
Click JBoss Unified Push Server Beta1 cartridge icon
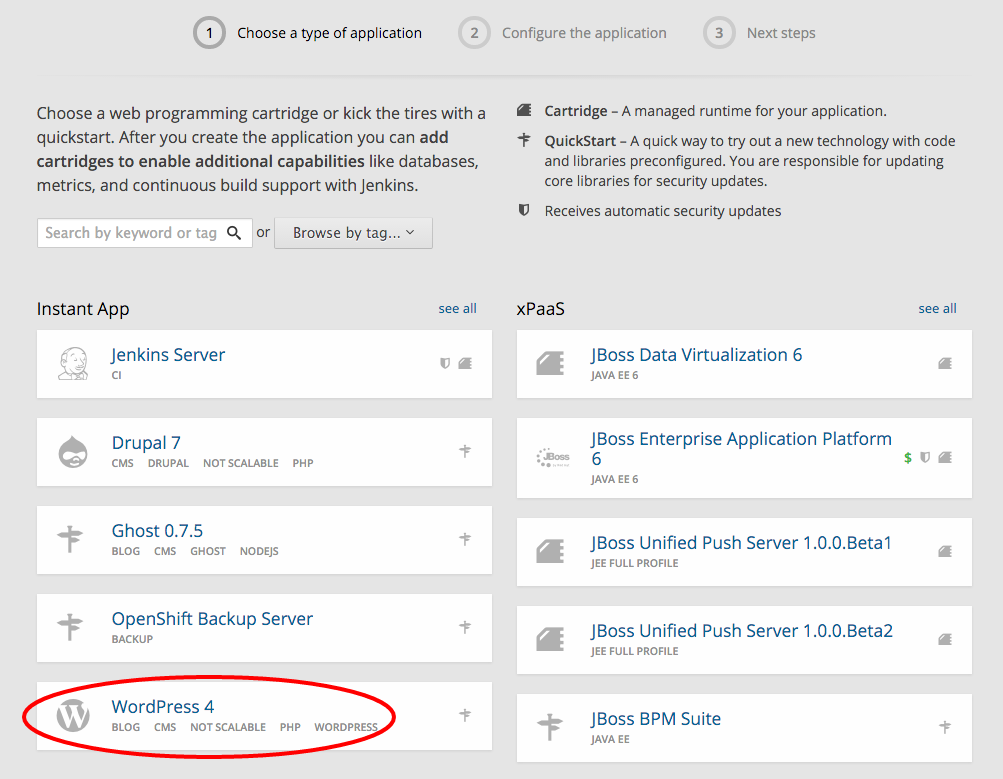point(551,551)
